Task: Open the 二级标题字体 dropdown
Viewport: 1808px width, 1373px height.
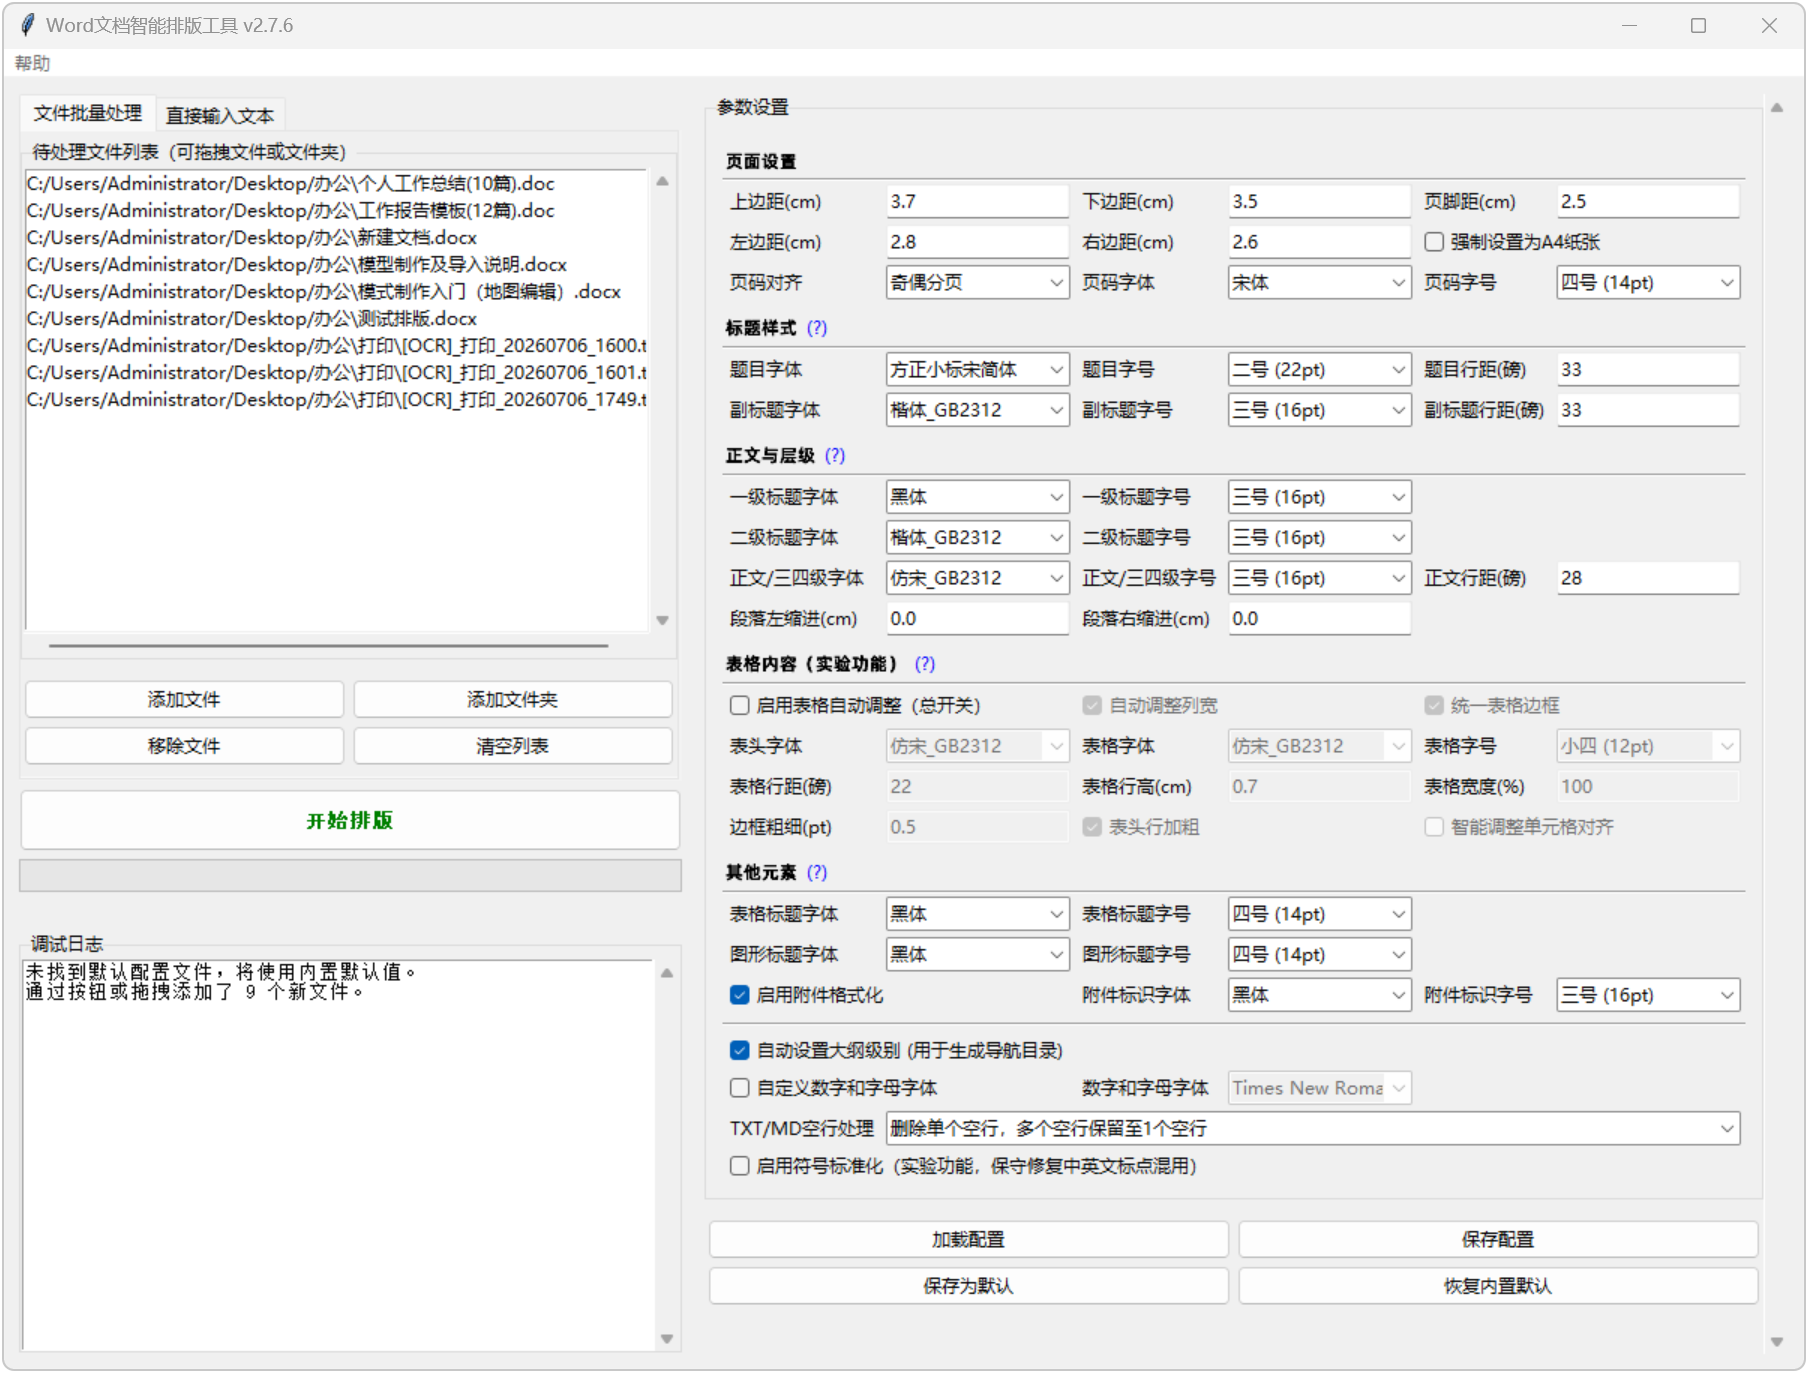Action: (x=977, y=538)
